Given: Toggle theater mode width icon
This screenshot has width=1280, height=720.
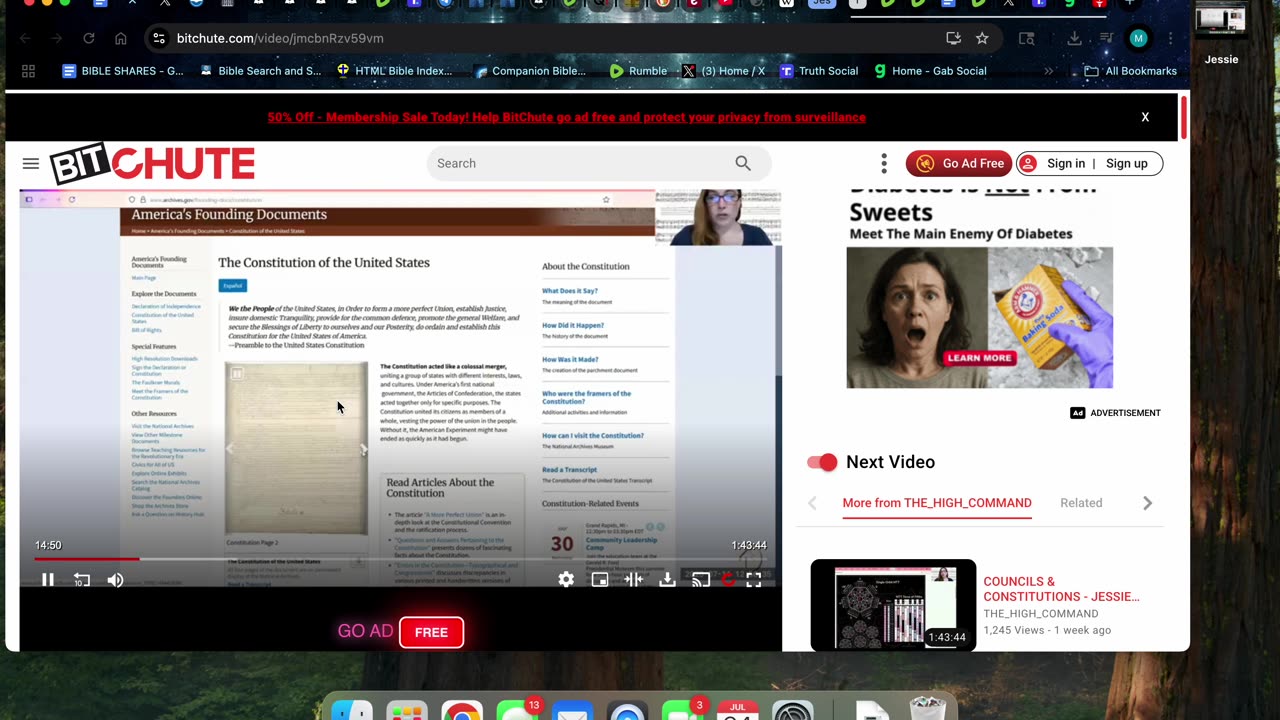Looking at the screenshot, I should [633, 580].
